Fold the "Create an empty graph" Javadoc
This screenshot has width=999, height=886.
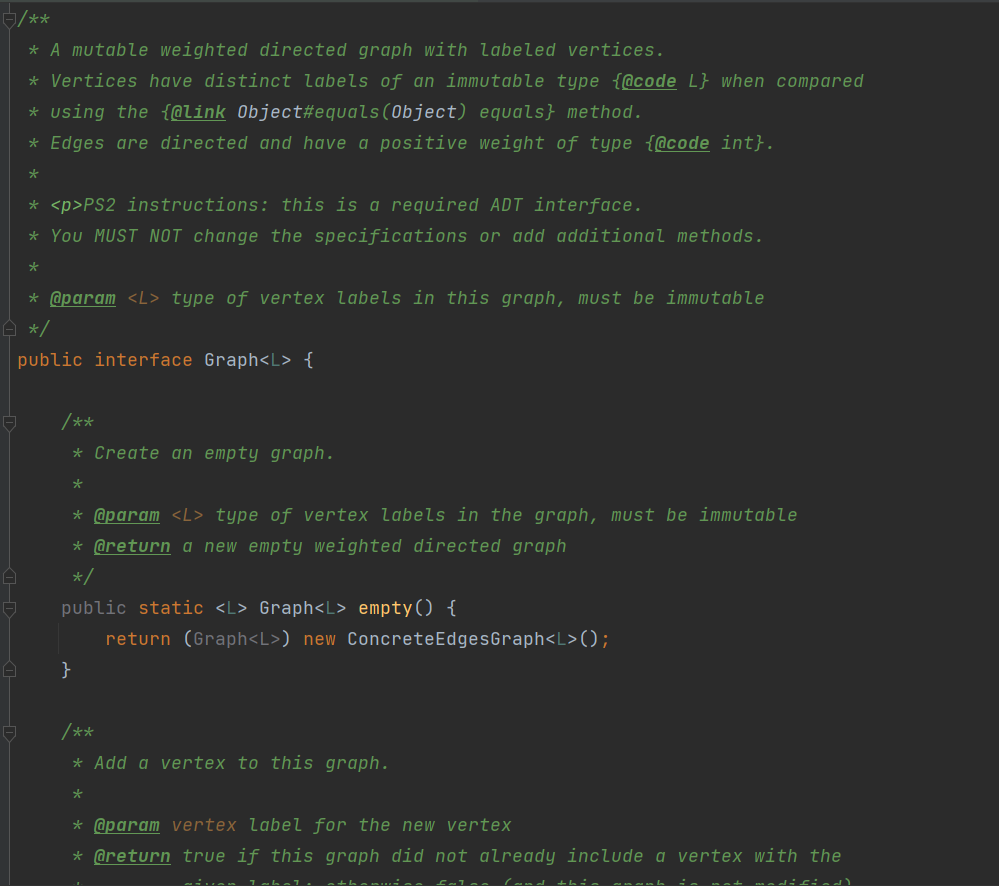tap(10, 423)
